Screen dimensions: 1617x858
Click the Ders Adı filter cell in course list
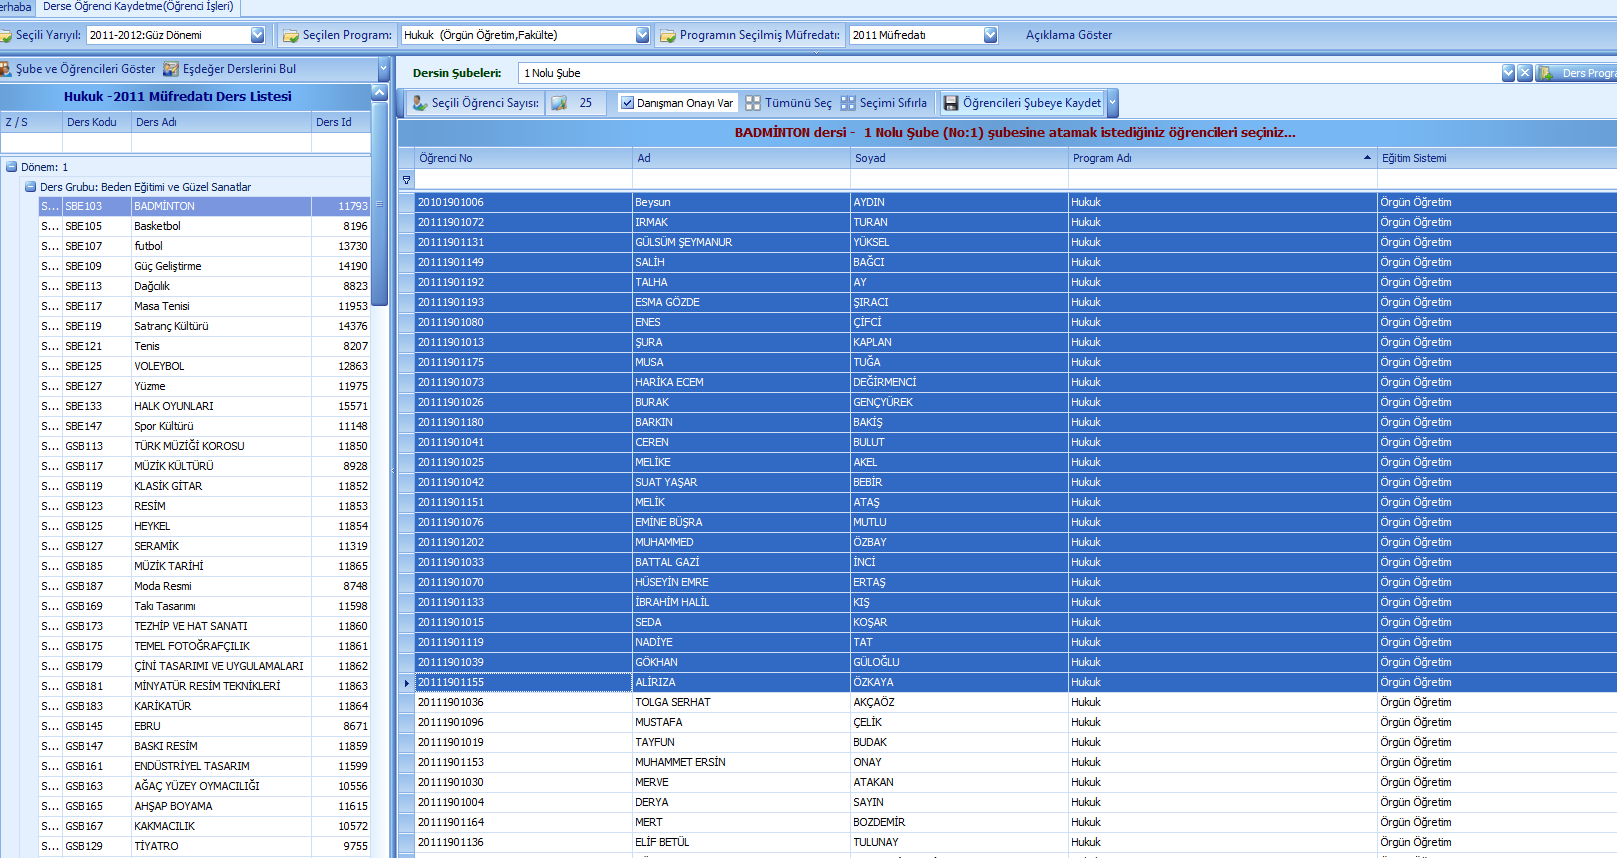pyautogui.click(x=221, y=143)
